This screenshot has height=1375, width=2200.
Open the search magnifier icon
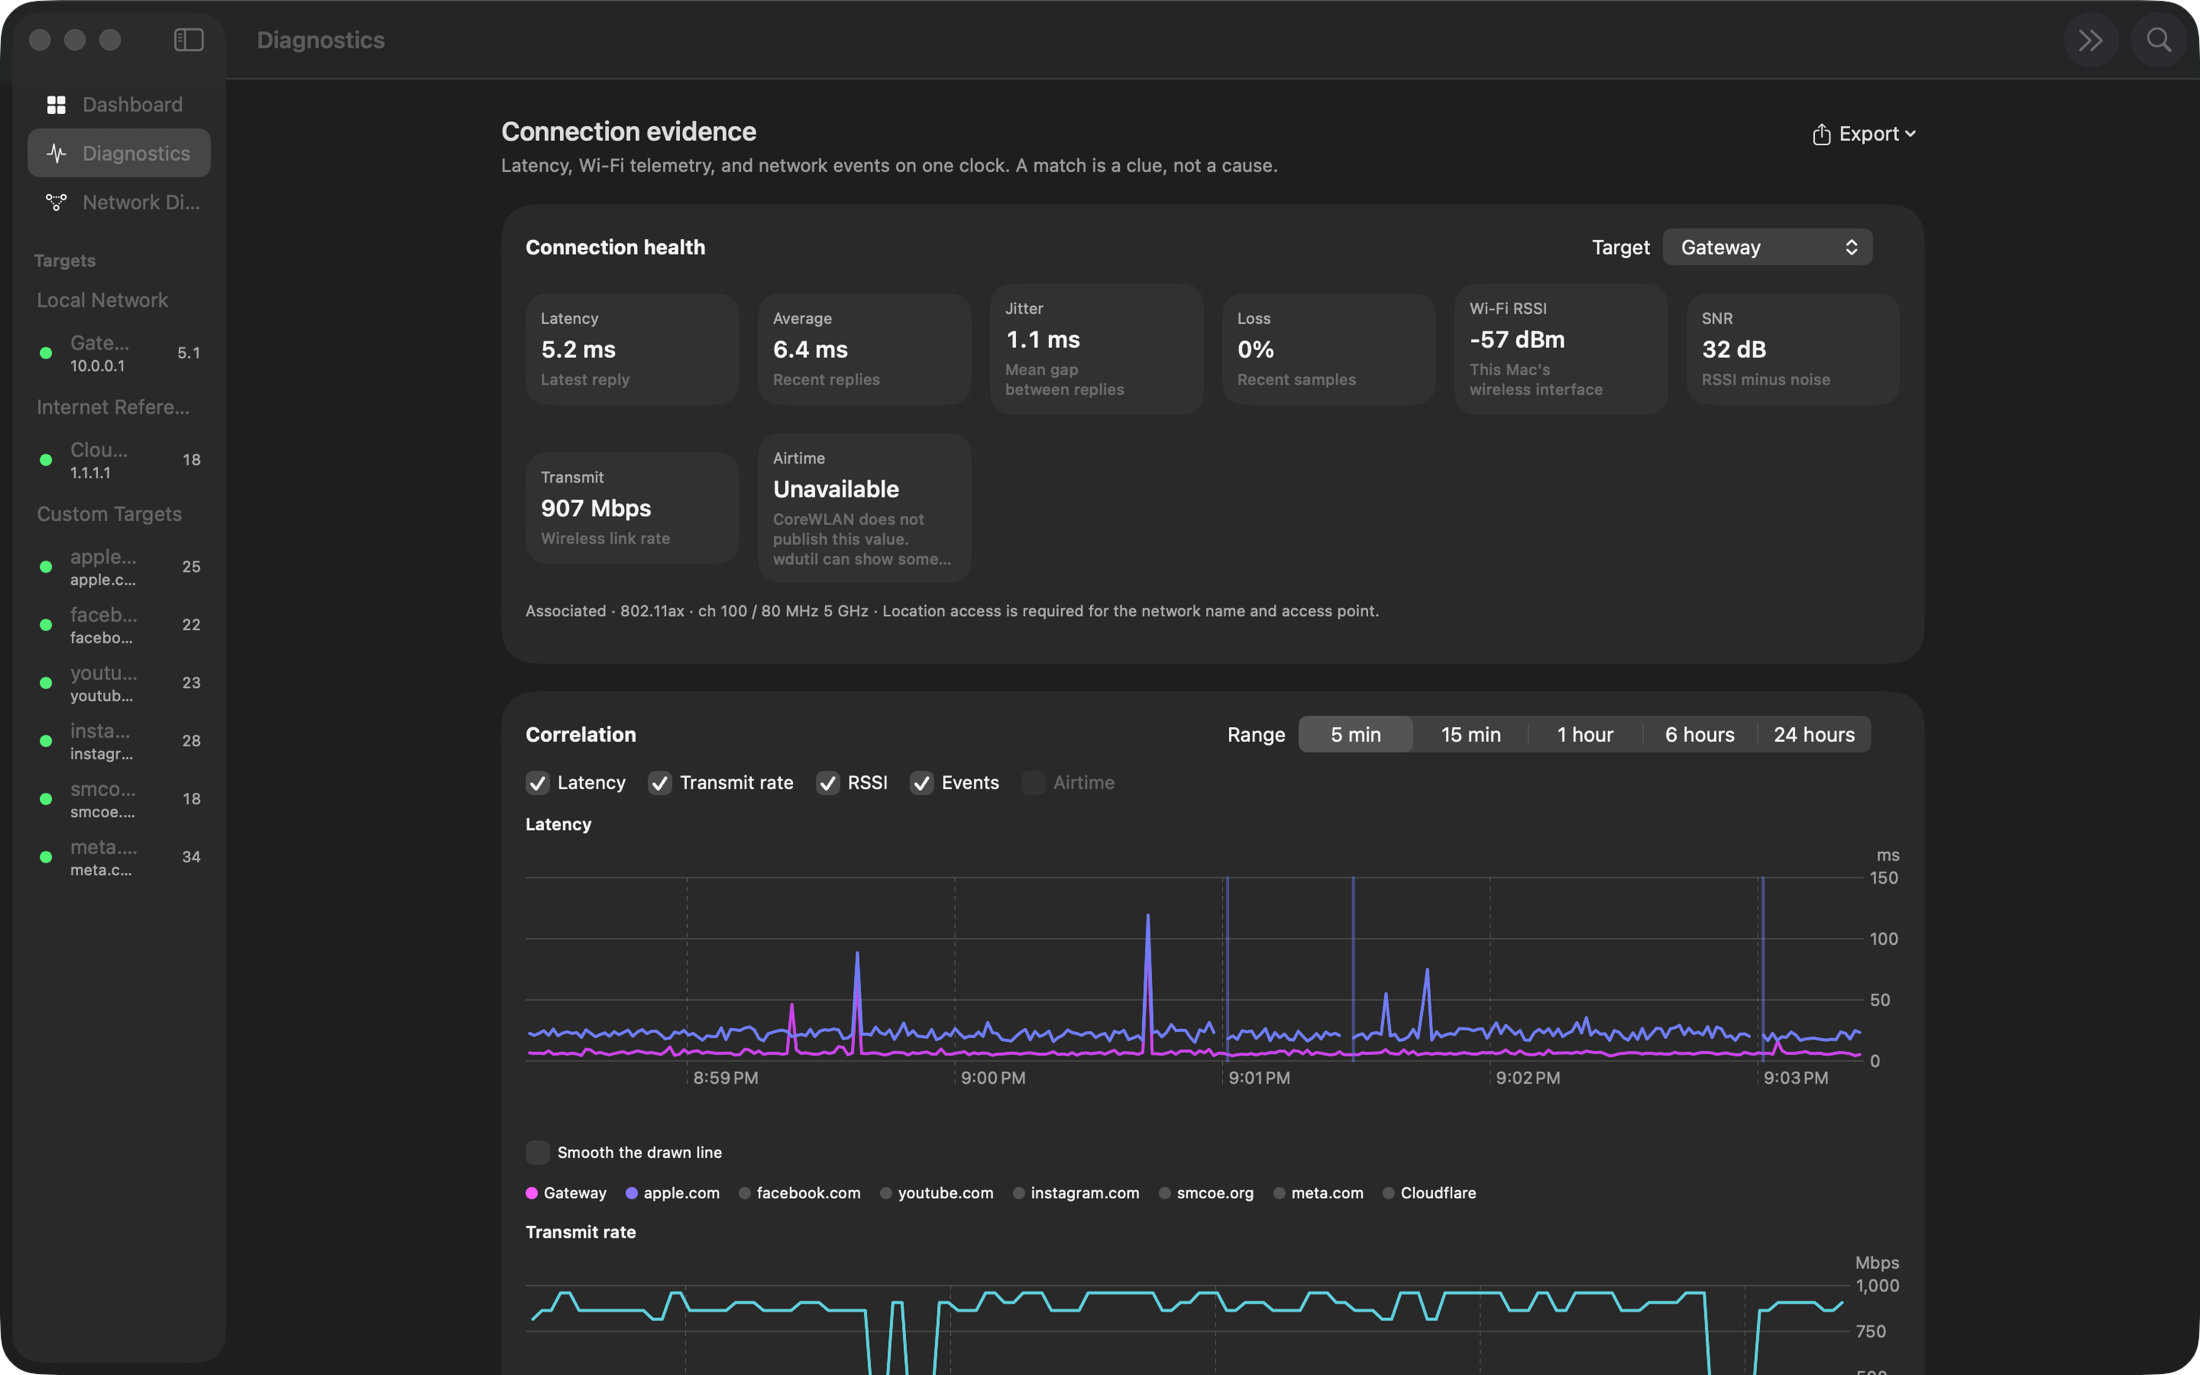(x=2159, y=40)
